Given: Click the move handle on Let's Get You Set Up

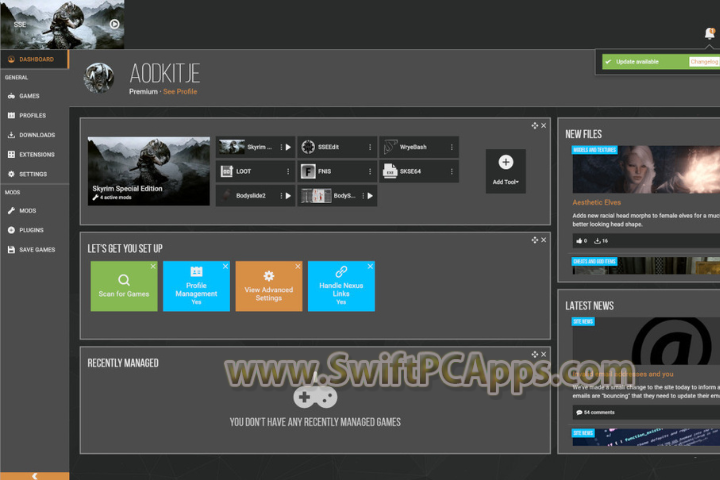Looking at the screenshot, I should [534, 240].
